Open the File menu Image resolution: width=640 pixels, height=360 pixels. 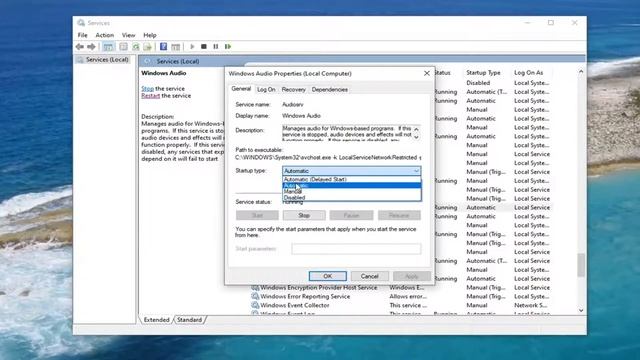[x=82, y=35]
